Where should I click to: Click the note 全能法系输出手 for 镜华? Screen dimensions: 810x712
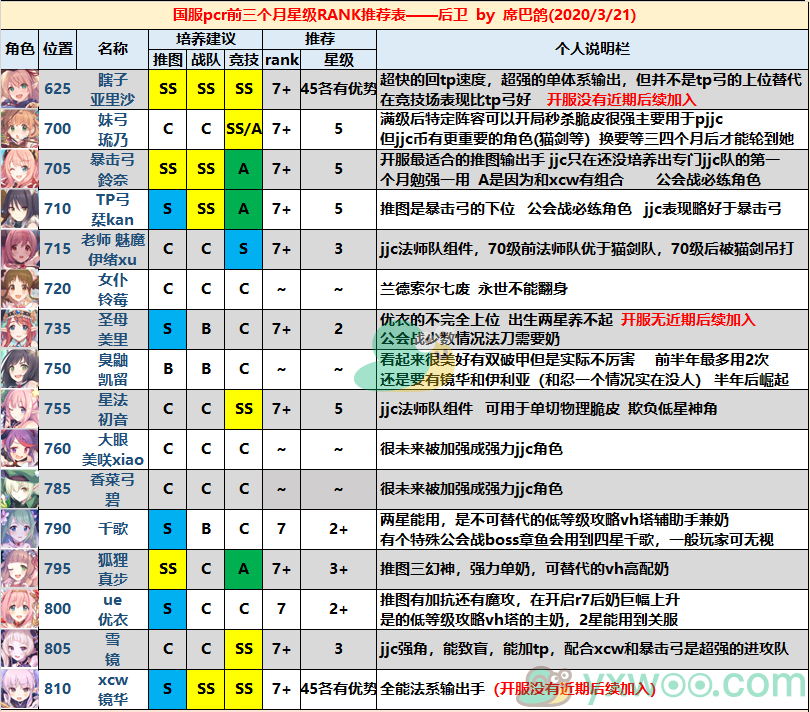[x=432, y=689]
